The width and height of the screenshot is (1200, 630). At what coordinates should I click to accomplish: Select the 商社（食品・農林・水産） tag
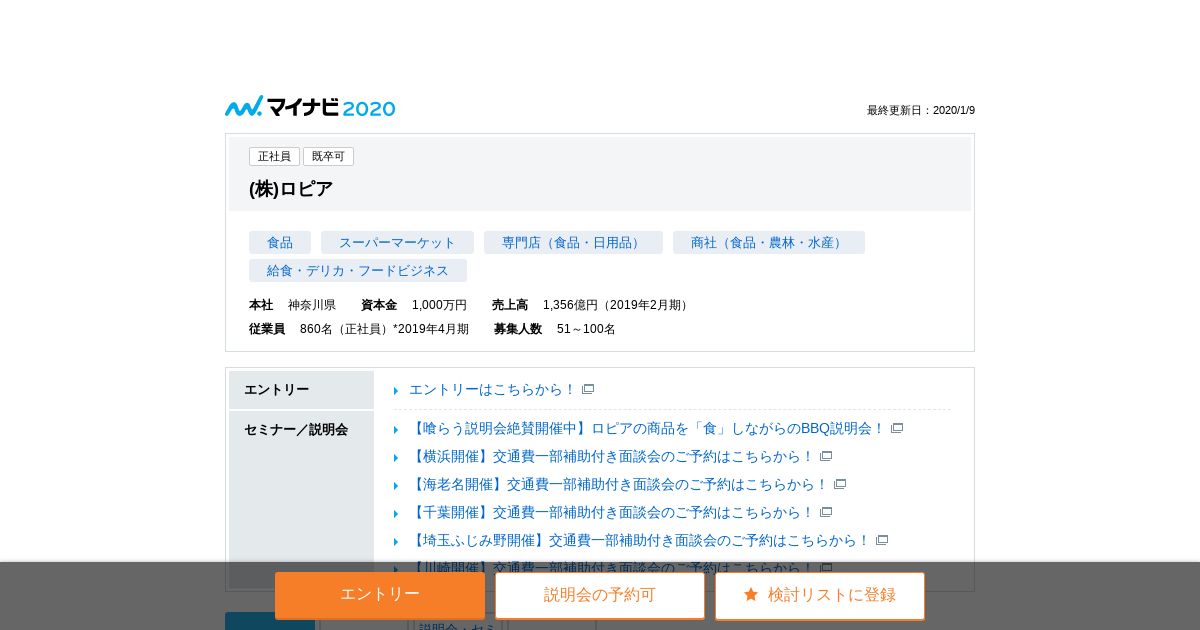769,242
